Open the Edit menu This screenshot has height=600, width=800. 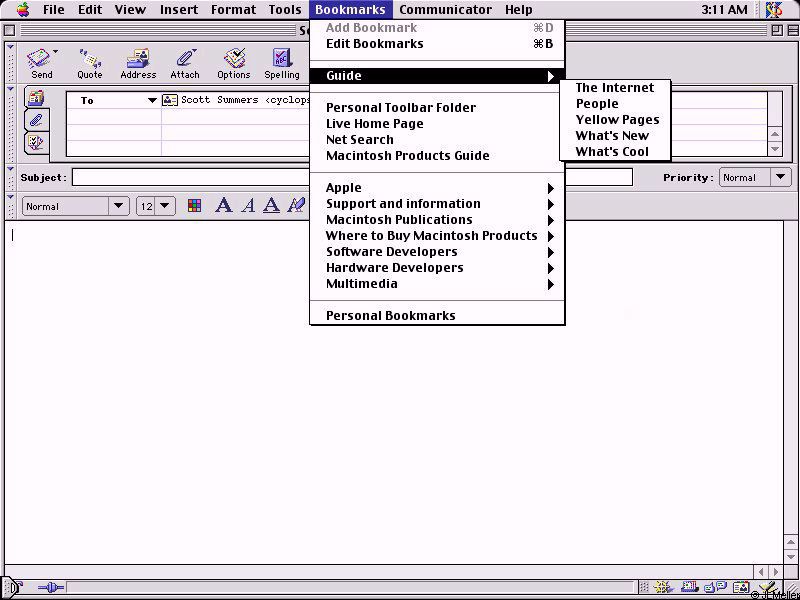pos(90,10)
